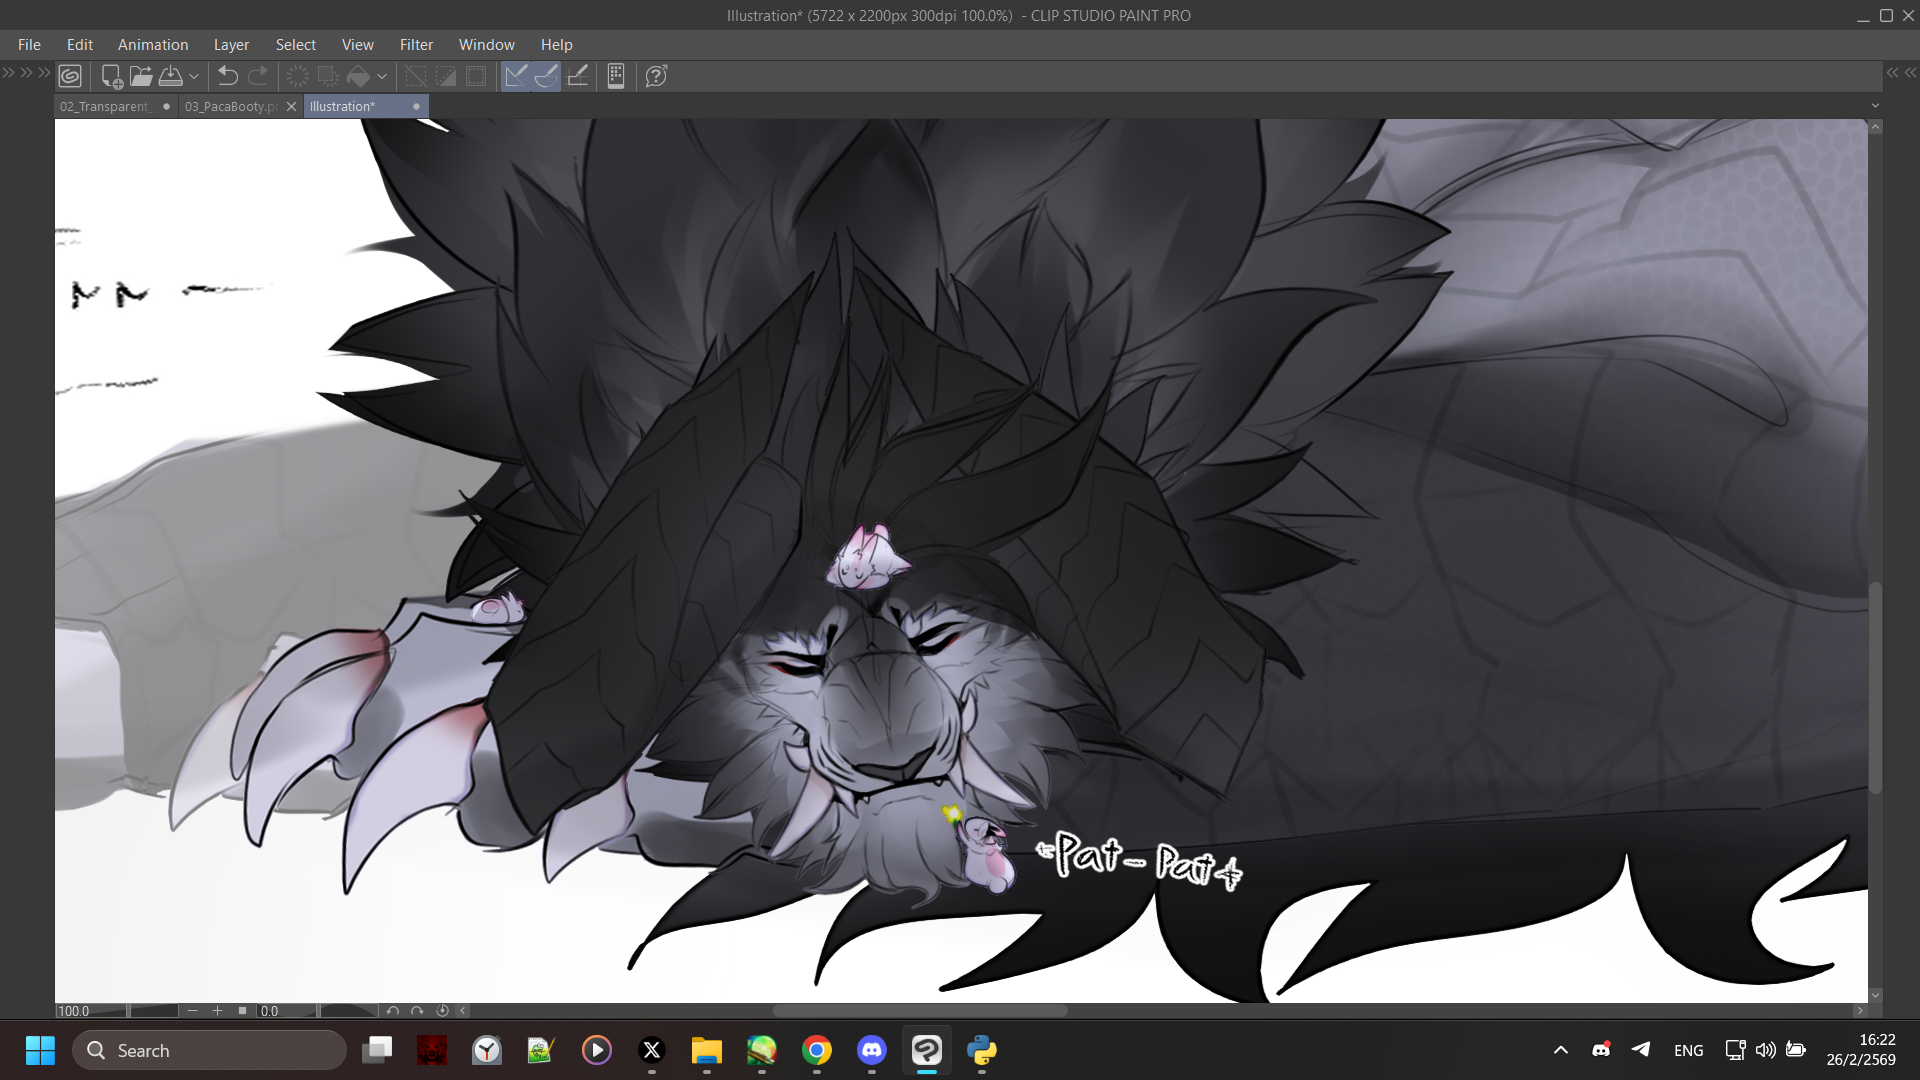Expand the Save options dropdown arrow
Screen dimensions: 1920x1080
point(194,76)
